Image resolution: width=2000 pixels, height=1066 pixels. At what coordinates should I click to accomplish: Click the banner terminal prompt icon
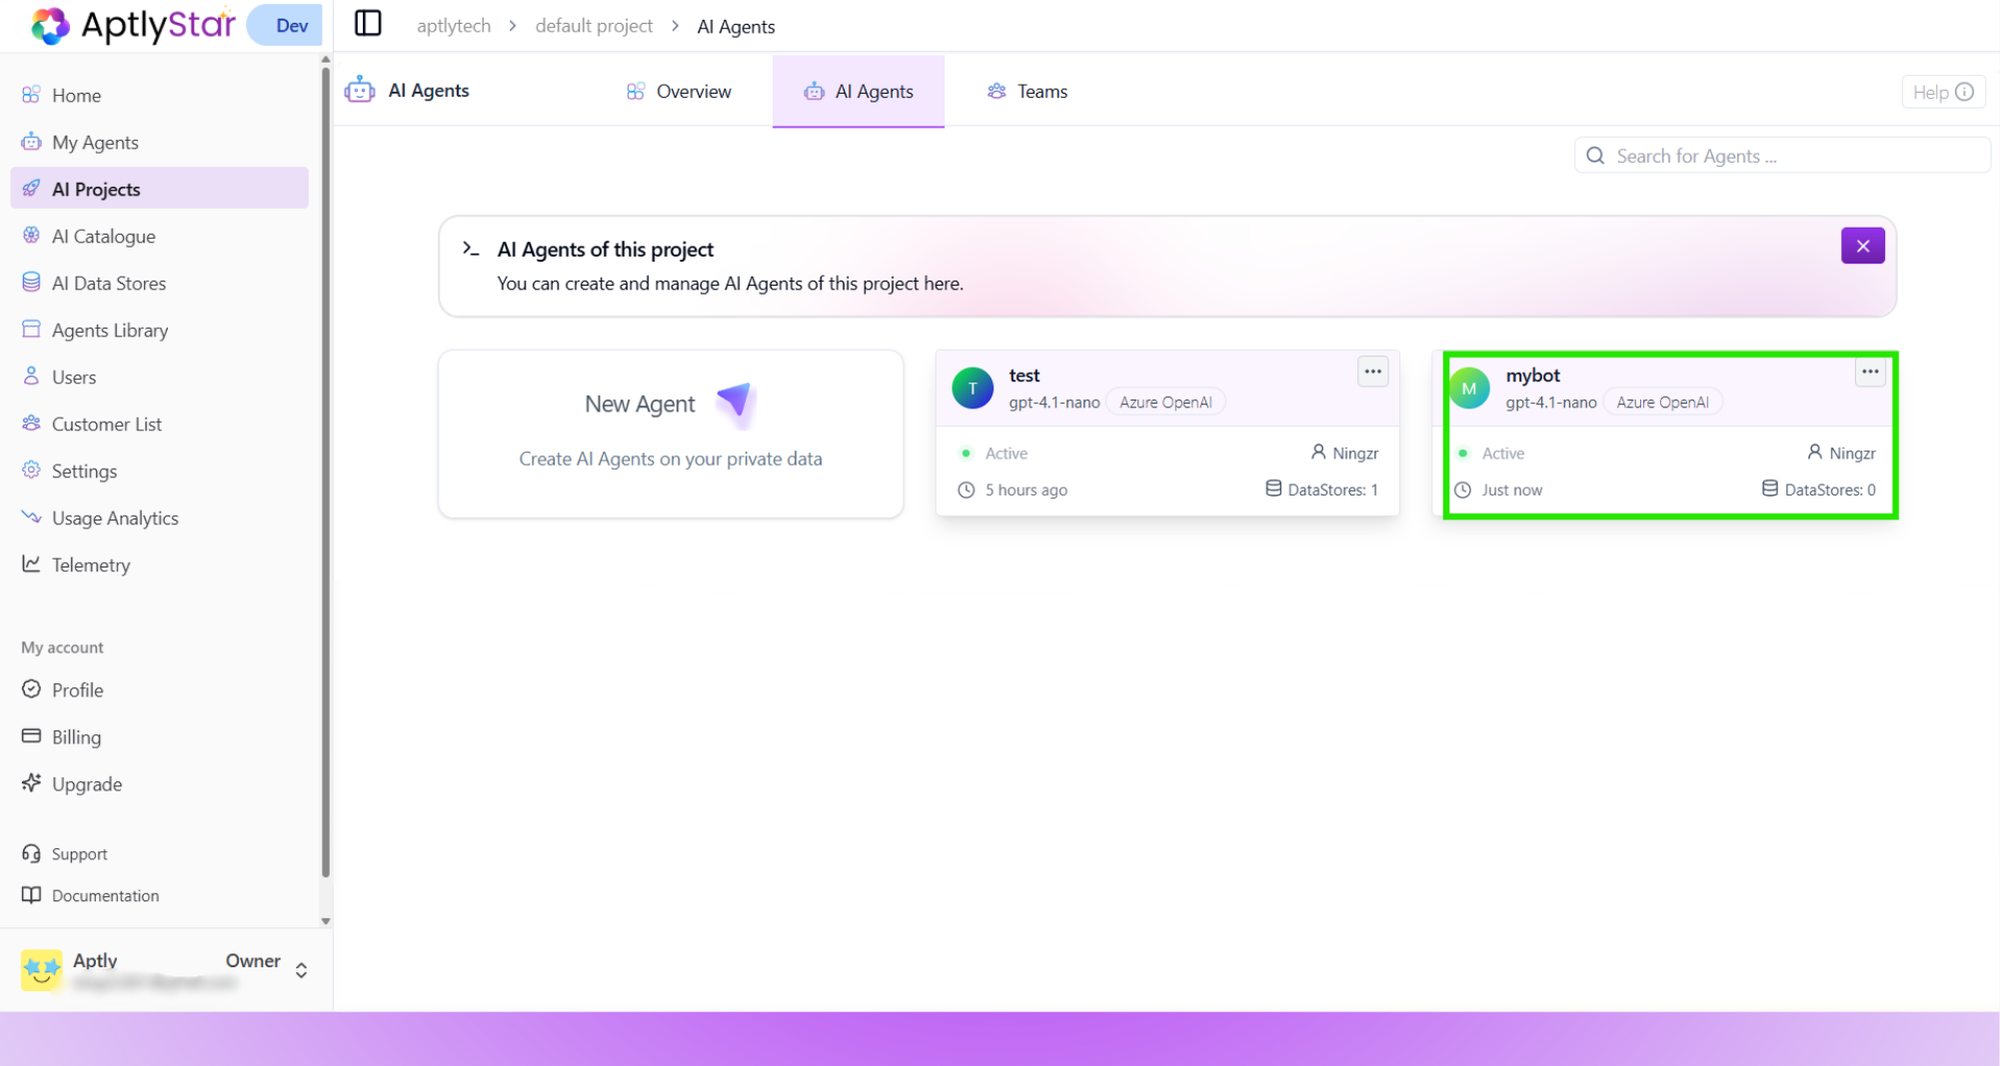[x=471, y=249]
